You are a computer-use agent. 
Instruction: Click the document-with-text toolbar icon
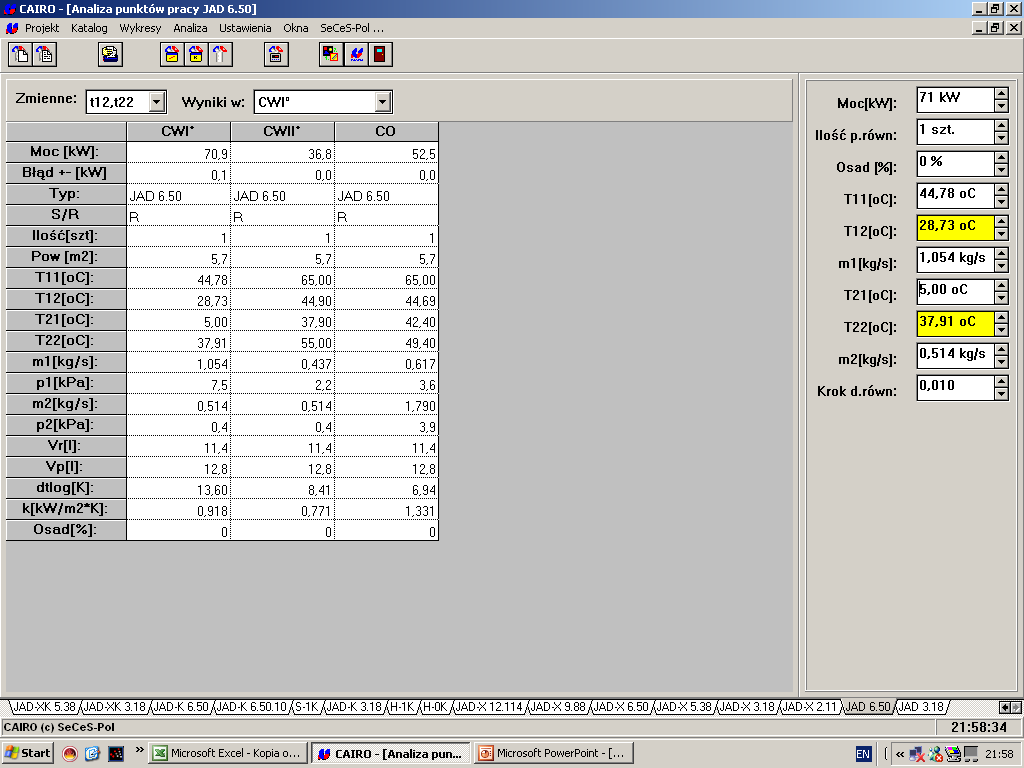tap(45, 54)
